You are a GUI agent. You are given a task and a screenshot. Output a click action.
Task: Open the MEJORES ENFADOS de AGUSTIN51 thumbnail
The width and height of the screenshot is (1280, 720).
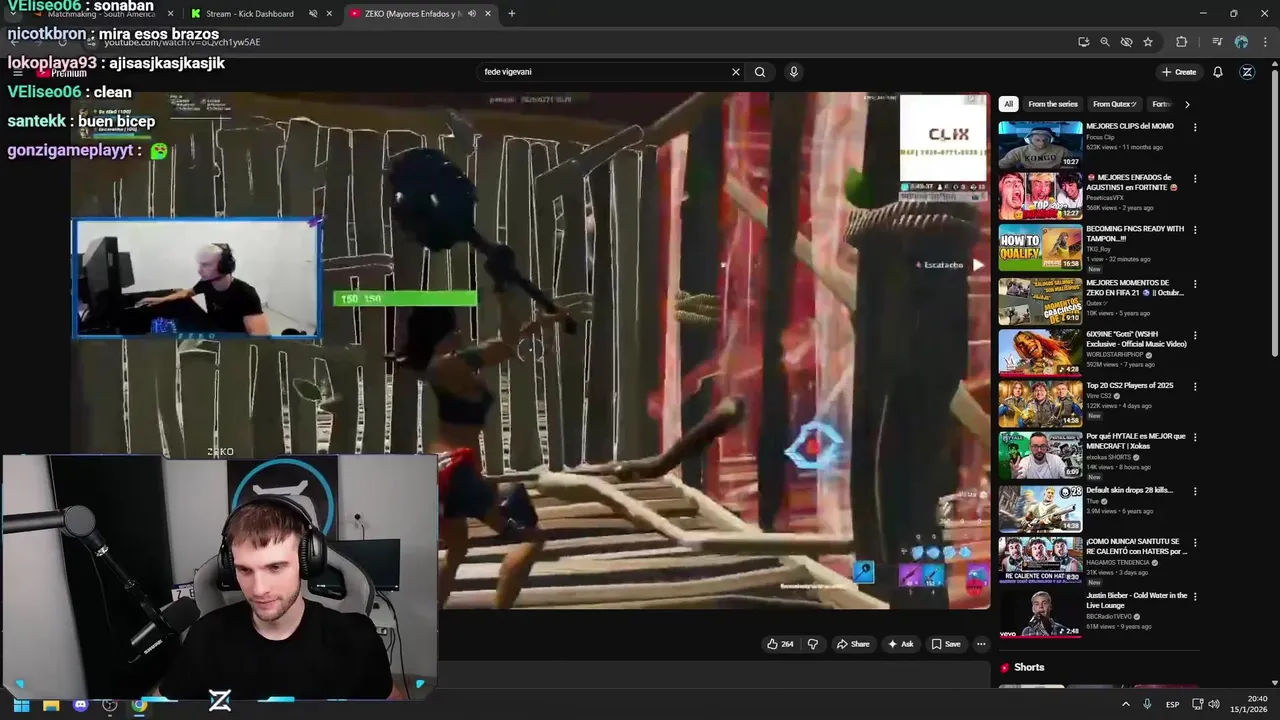1040,196
